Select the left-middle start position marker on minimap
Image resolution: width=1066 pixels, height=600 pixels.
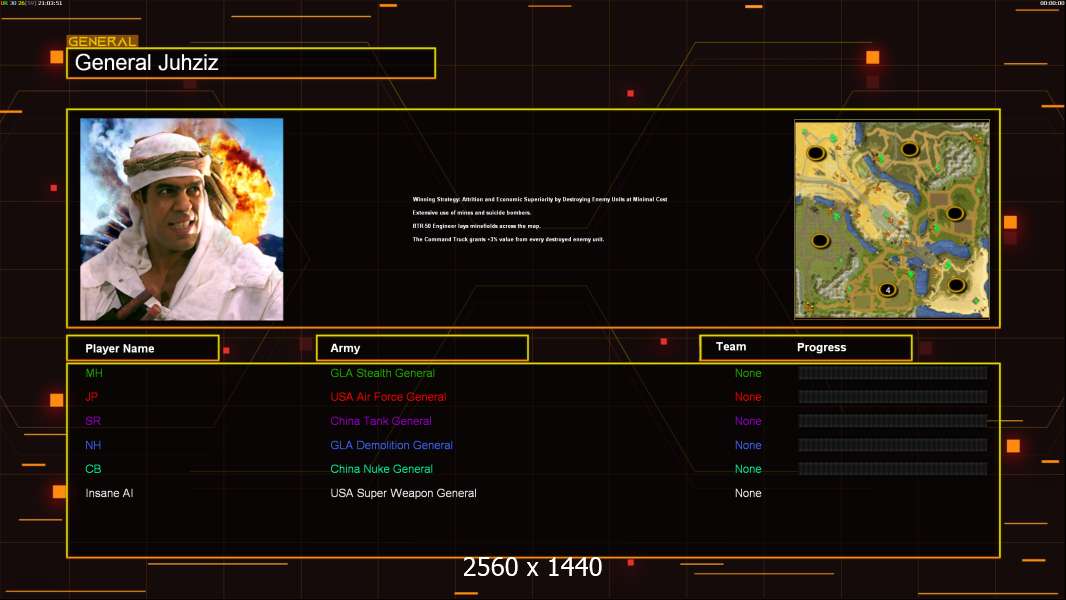820,241
